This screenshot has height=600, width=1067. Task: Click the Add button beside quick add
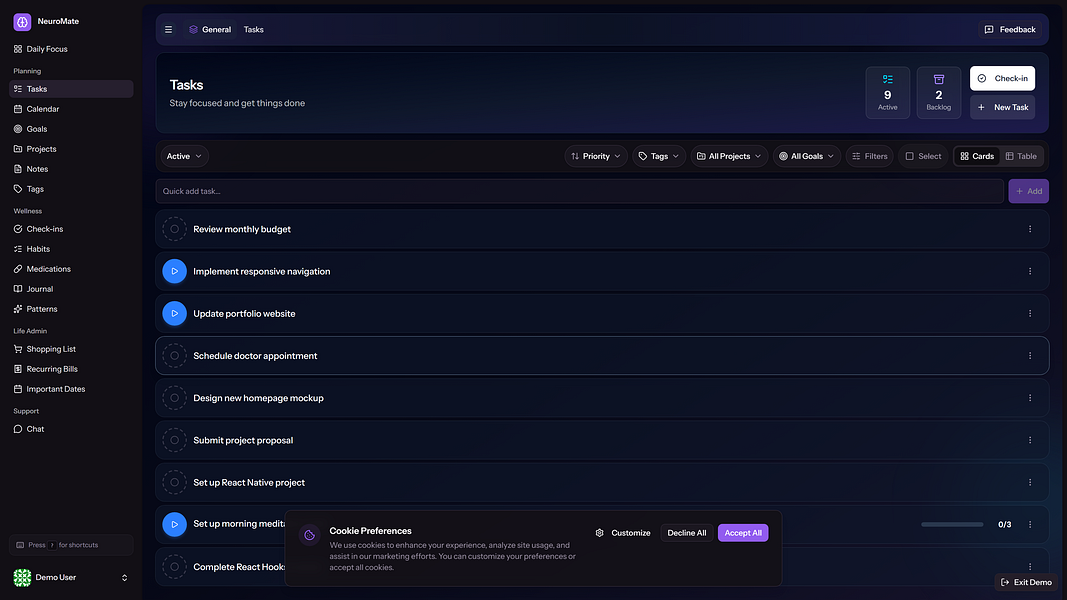pos(1028,191)
